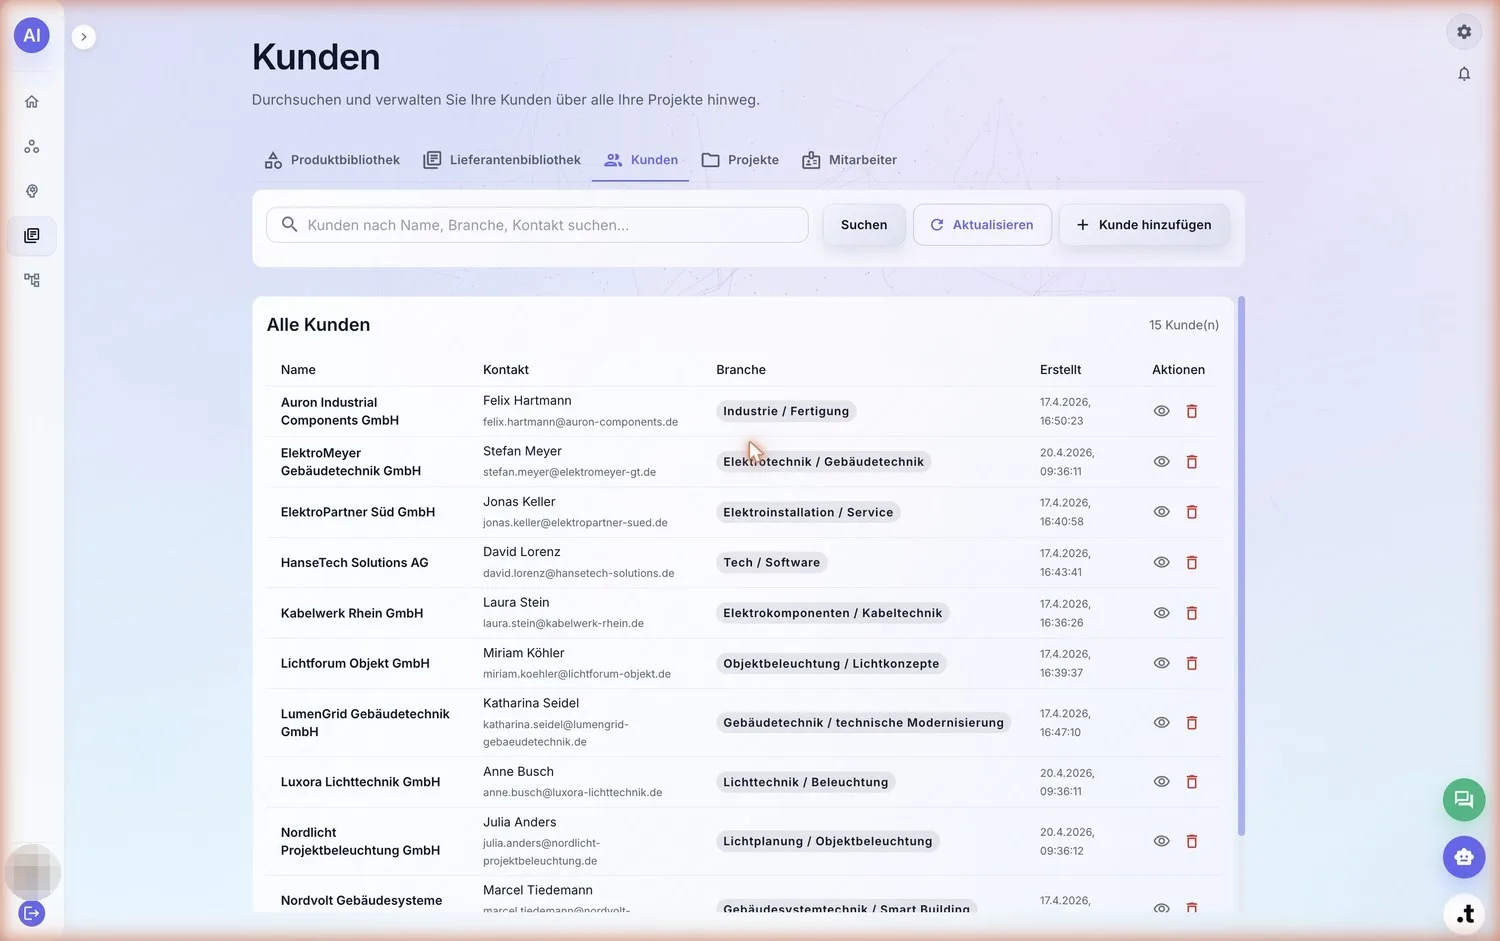Click Elektrokomponenten / Kabeltechnik tag

(833, 613)
